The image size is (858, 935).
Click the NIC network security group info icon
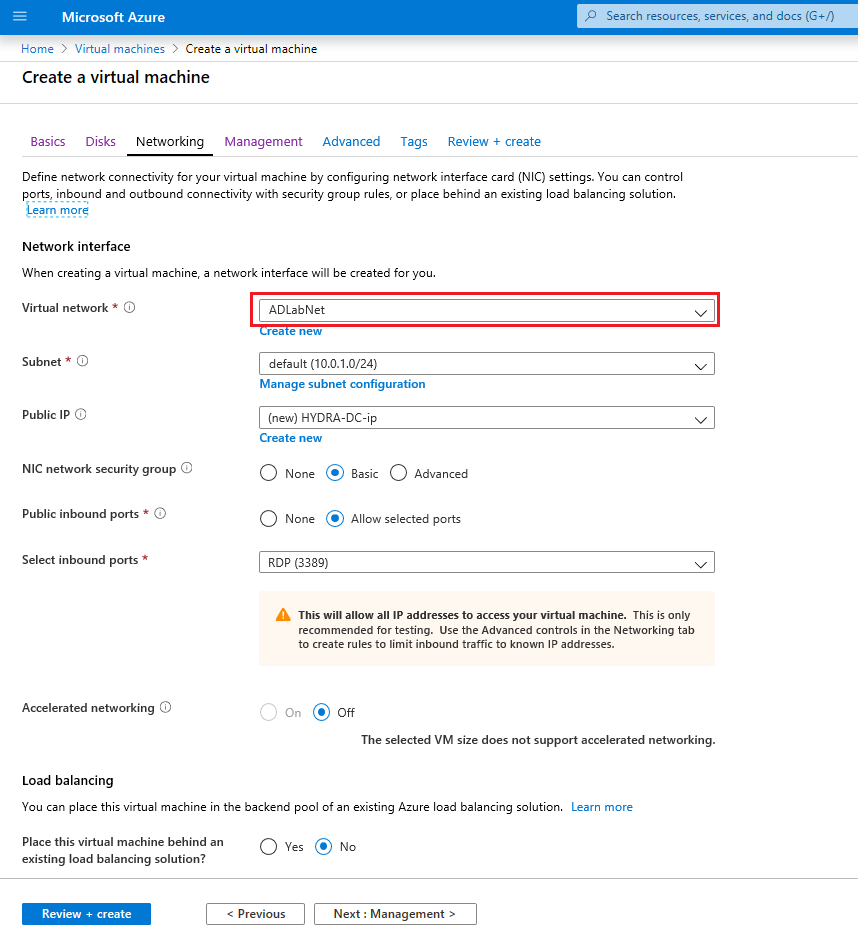pos(187,468)
